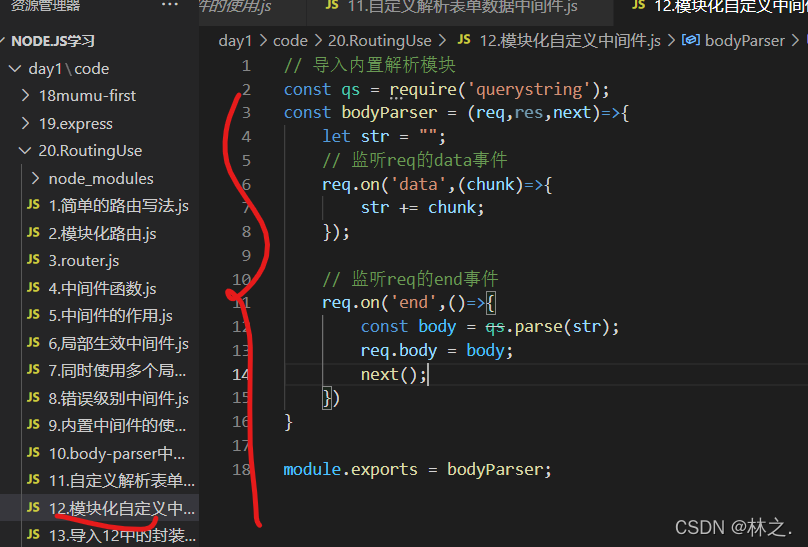
Task: Click req.body on line 13
Action: coord(399,351)
